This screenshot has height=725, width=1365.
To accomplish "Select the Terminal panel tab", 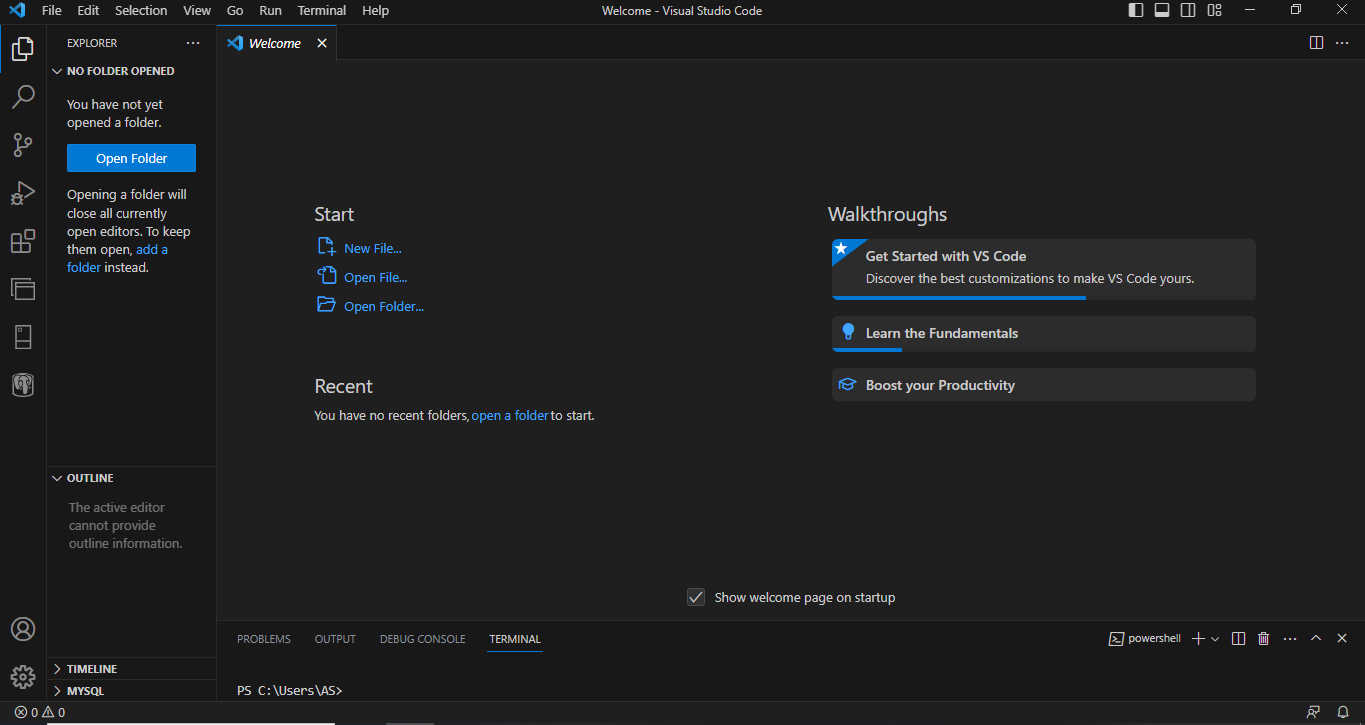I will click(x=515, y=638).
